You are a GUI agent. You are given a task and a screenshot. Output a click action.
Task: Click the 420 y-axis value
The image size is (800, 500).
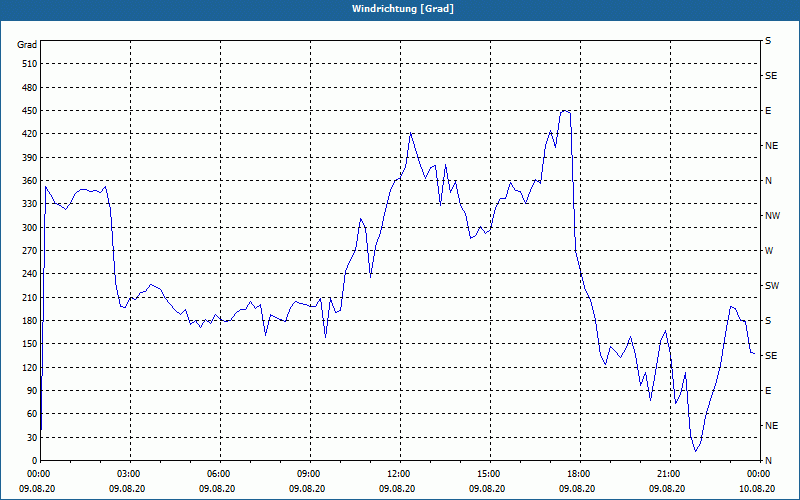coord(30,134)
